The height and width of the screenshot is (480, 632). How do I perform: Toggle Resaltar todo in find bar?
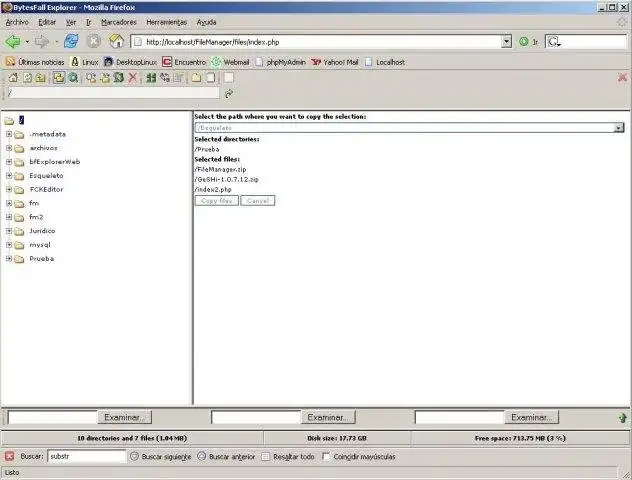(288, 457)
